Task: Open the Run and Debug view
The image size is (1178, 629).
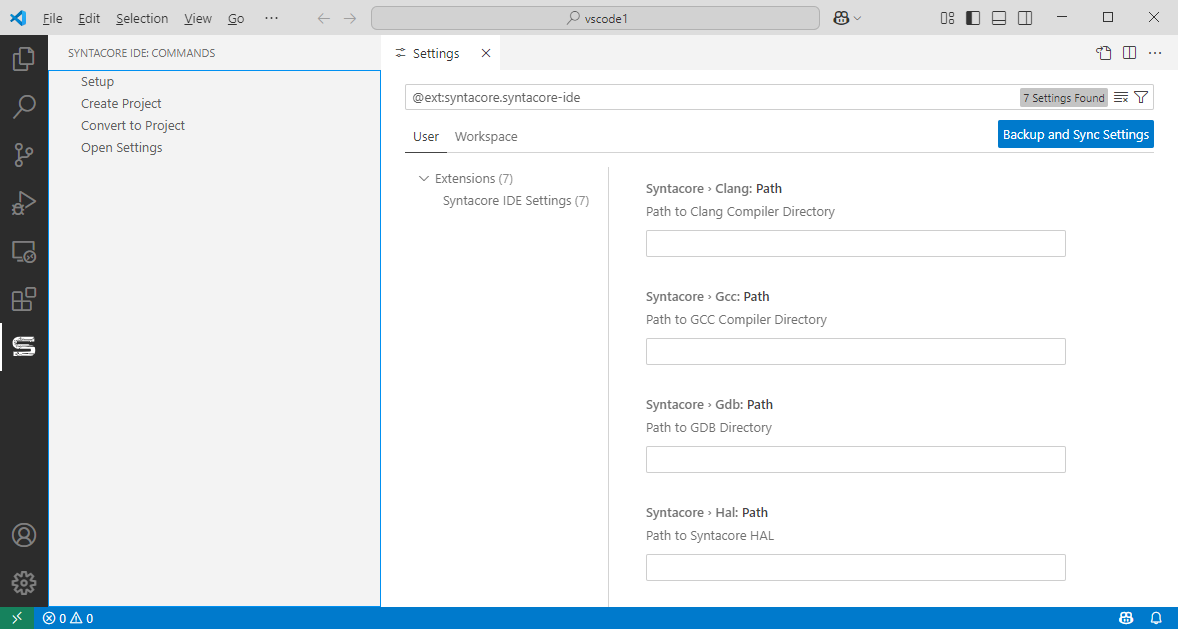Action: tap(24, 203)
